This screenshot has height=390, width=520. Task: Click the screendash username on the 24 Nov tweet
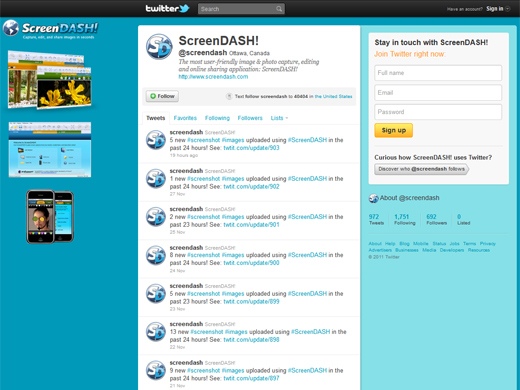pos(186,248)
